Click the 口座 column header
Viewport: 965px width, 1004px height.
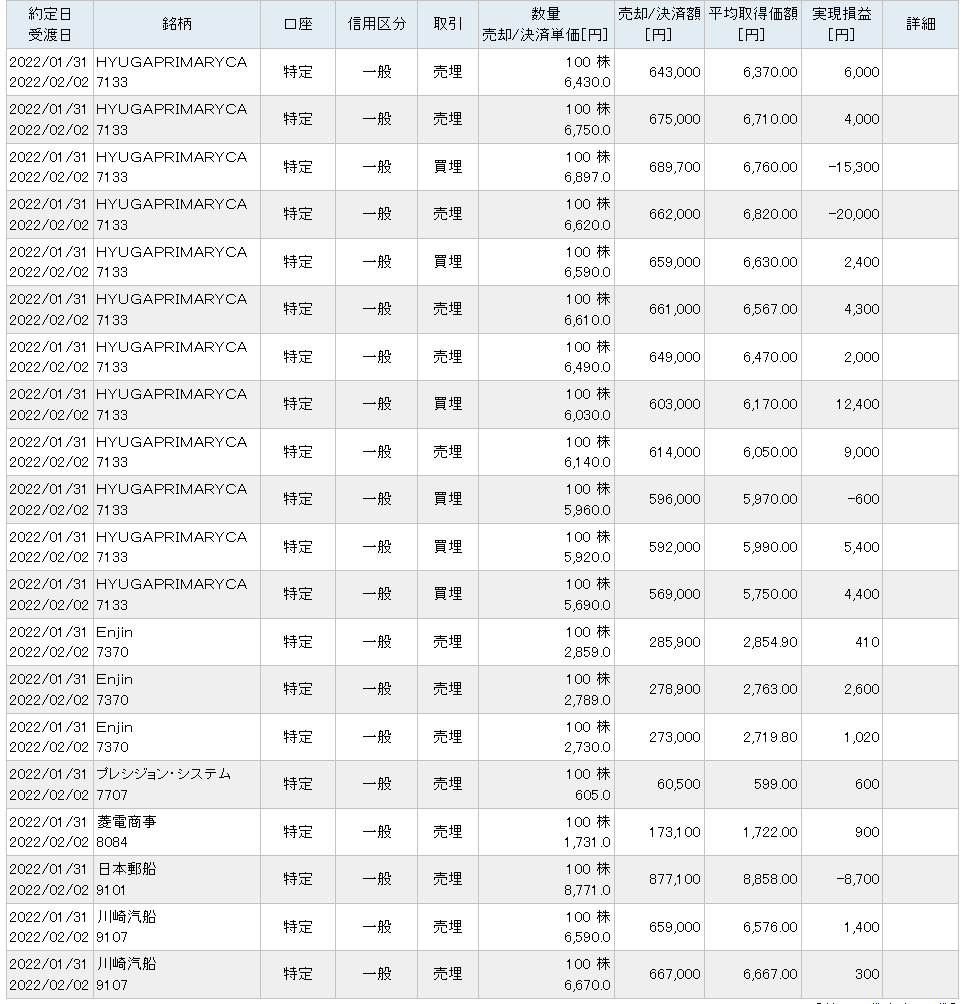pos(298,24)
